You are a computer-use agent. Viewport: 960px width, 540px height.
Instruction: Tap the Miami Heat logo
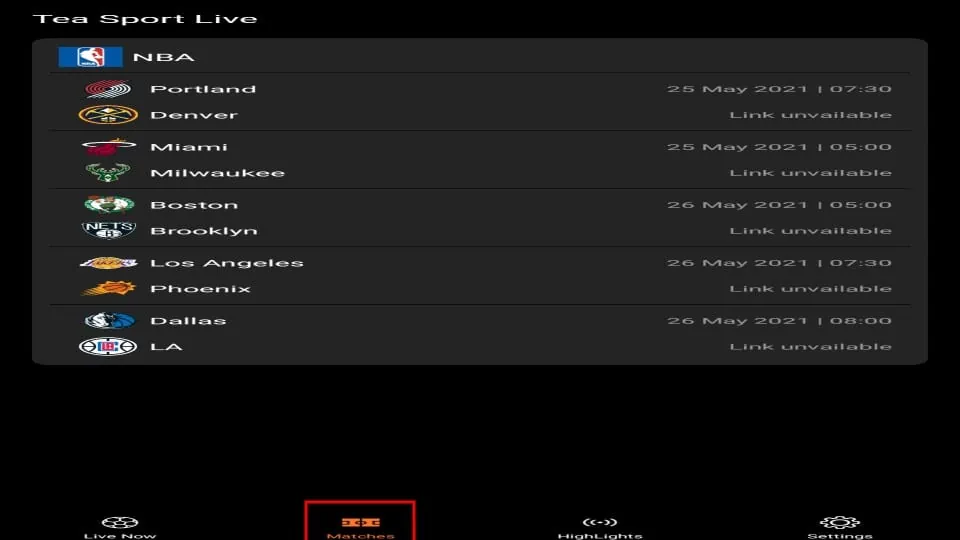tap(108, 147)
